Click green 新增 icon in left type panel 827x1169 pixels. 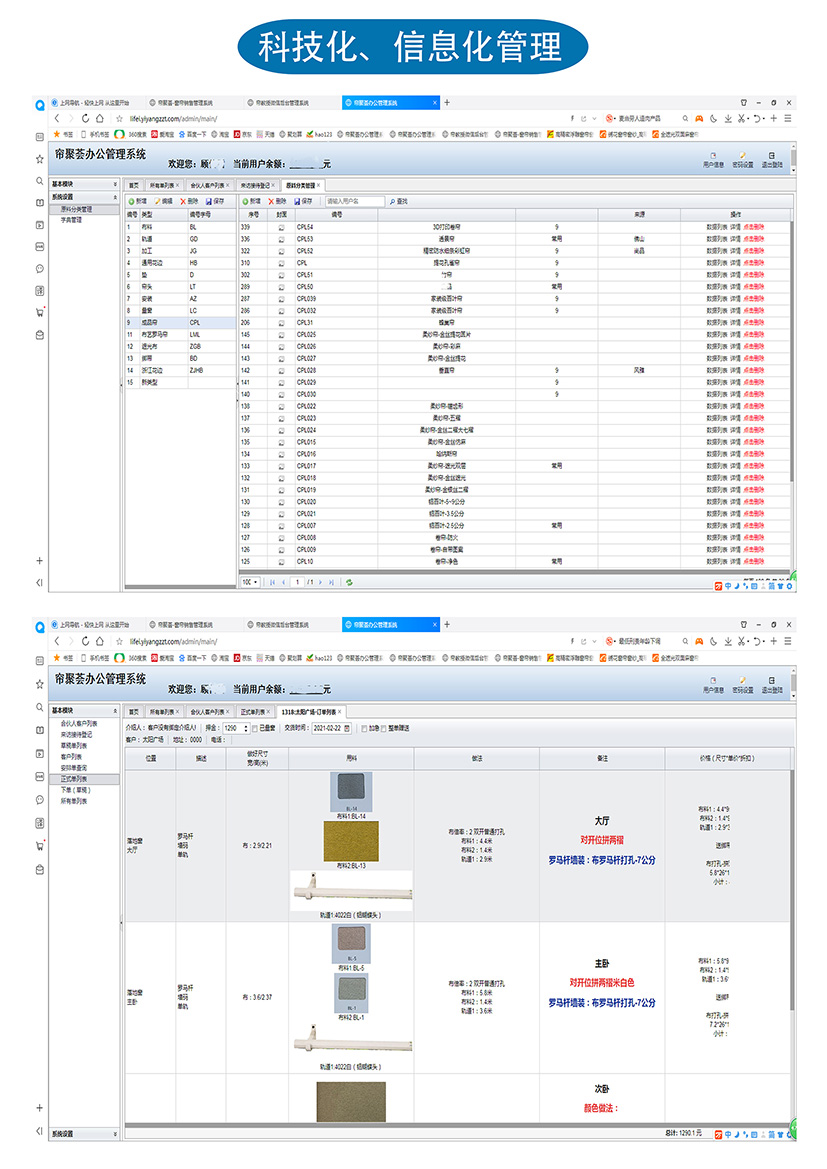[x=131, y=201]
